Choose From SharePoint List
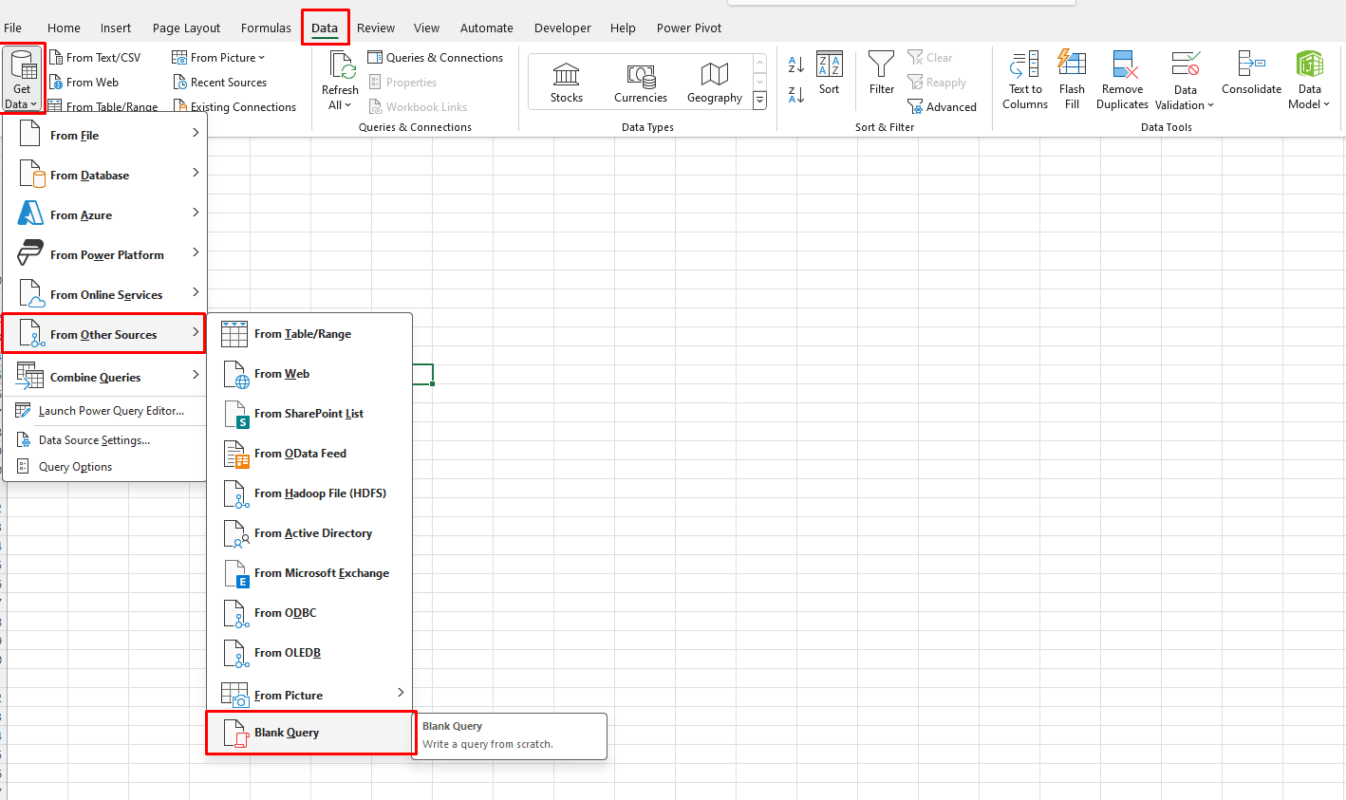Image resolution: width=1346 pixels, height=800 pixels. pos(310,414)
